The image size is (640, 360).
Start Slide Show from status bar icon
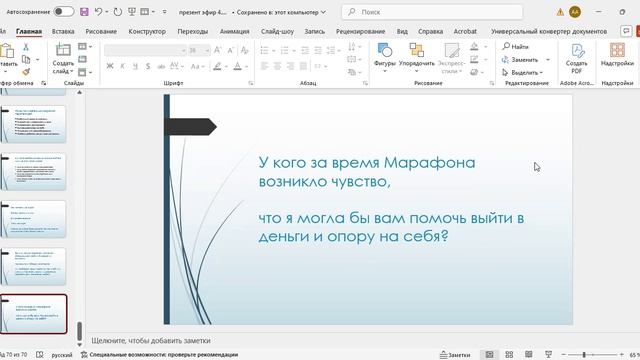pos(548,355)
